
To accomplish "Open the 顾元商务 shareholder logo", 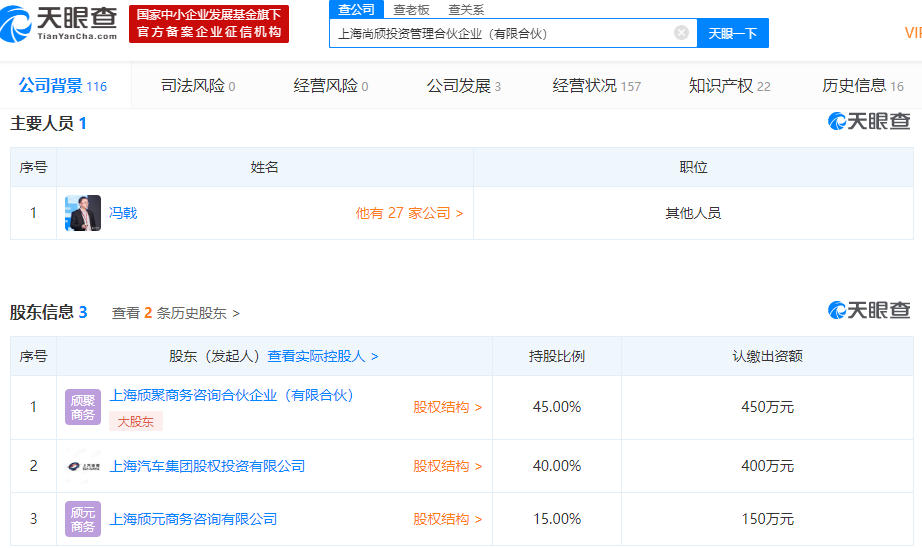I will click(83, 519).
